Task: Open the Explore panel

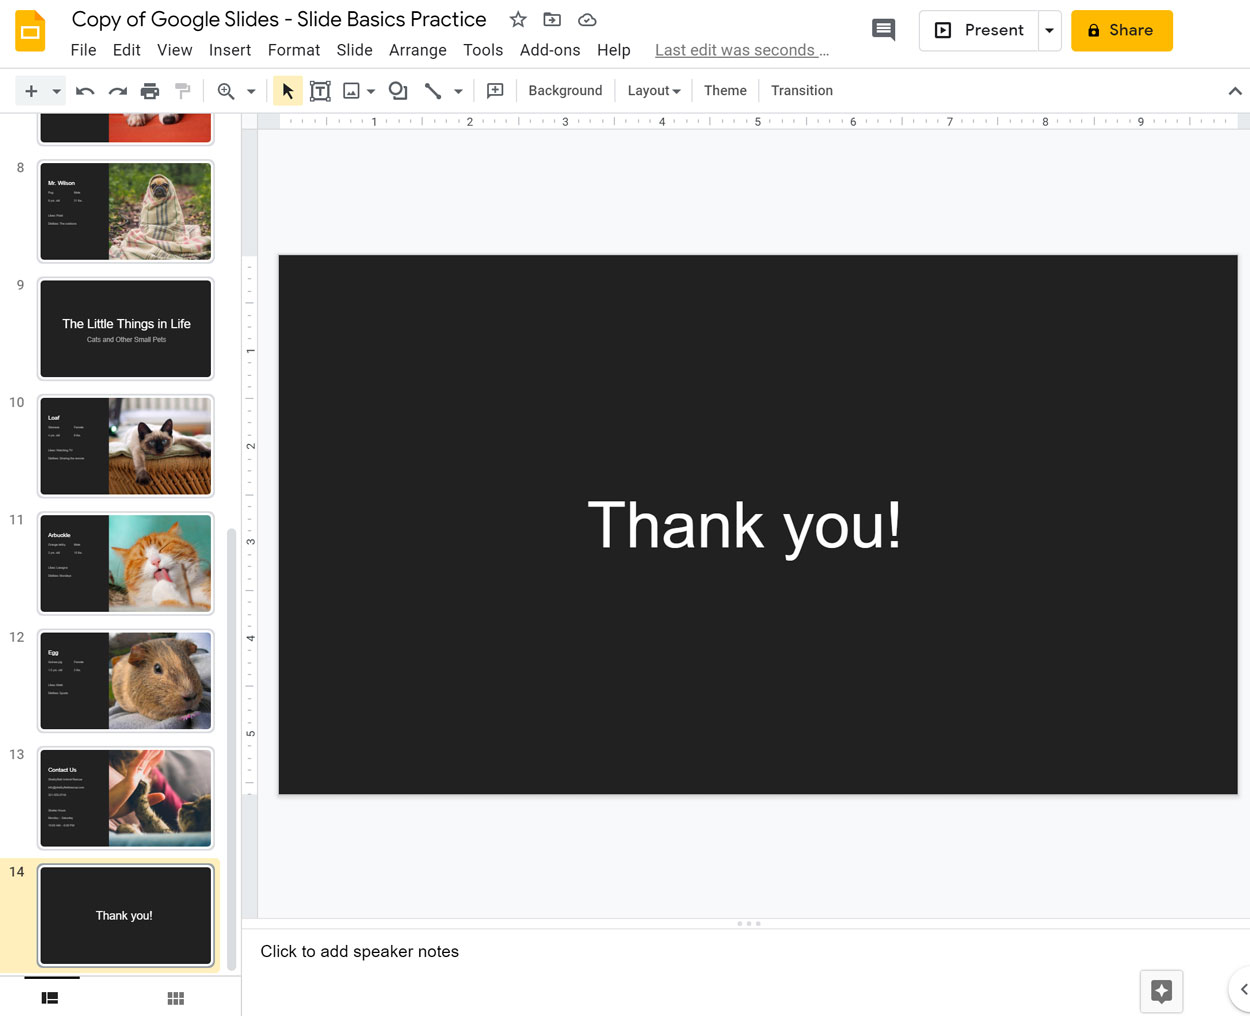Action: pos(1160,991)
